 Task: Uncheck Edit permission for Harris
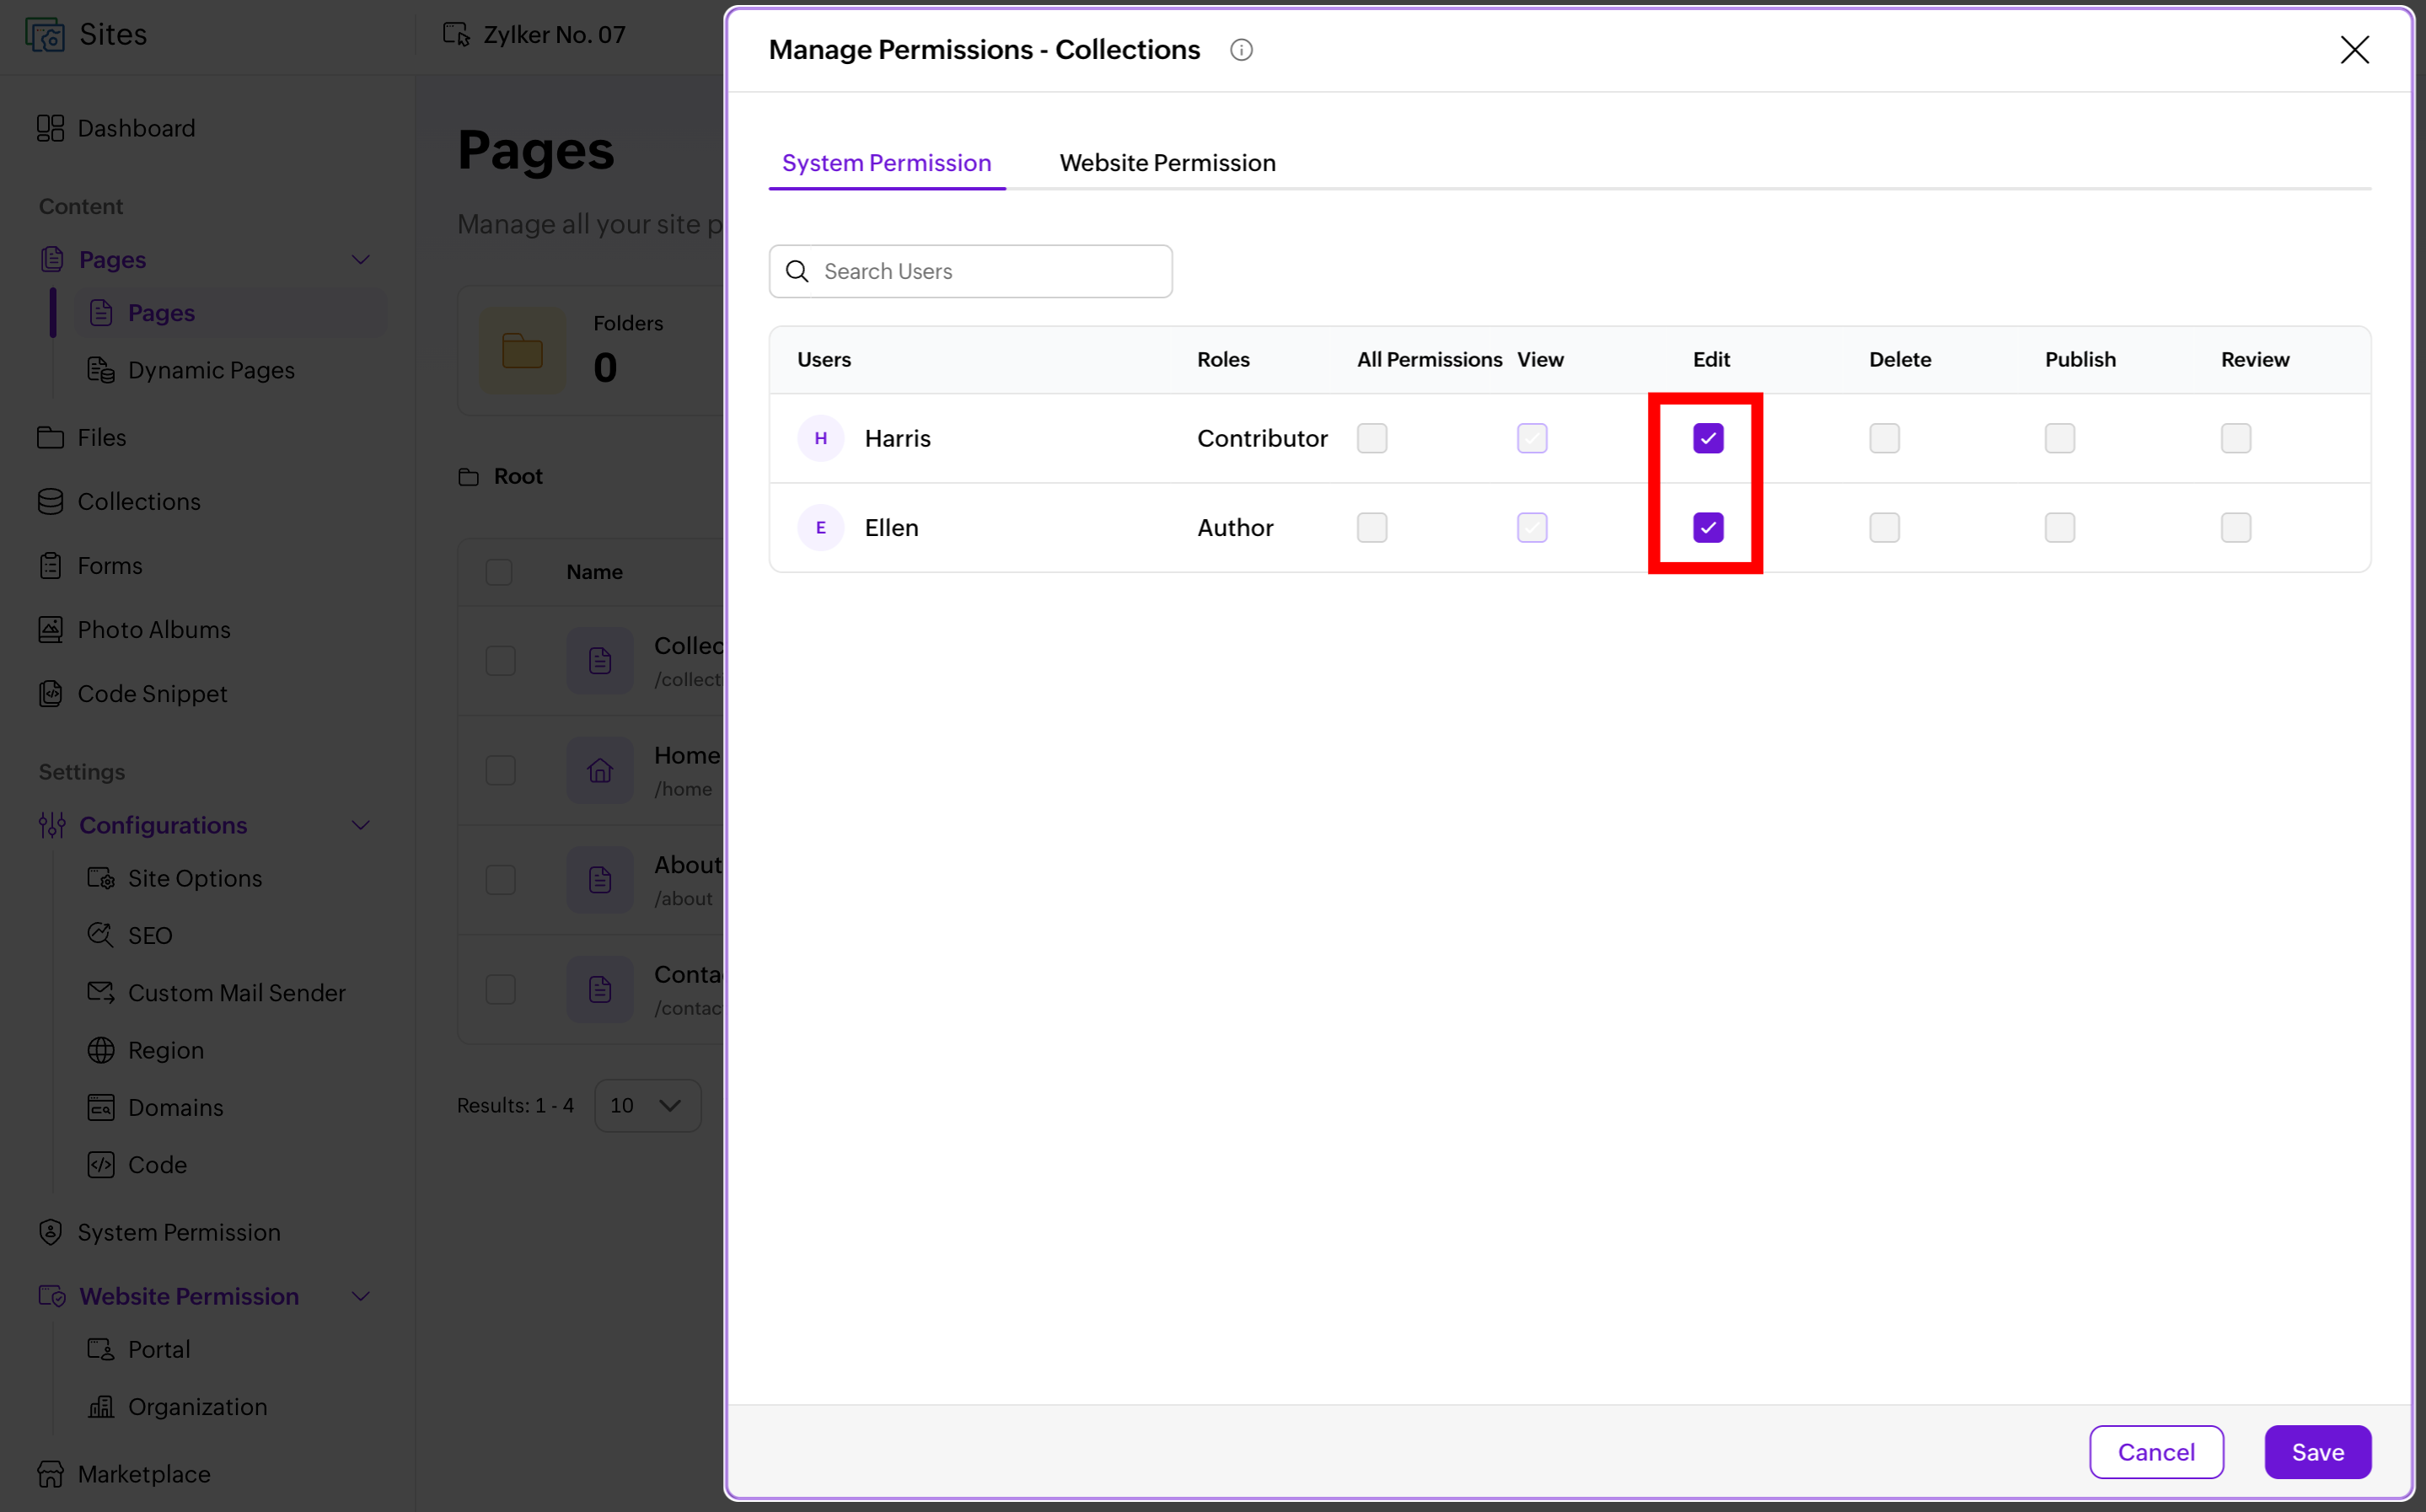tap(1708, 438)
